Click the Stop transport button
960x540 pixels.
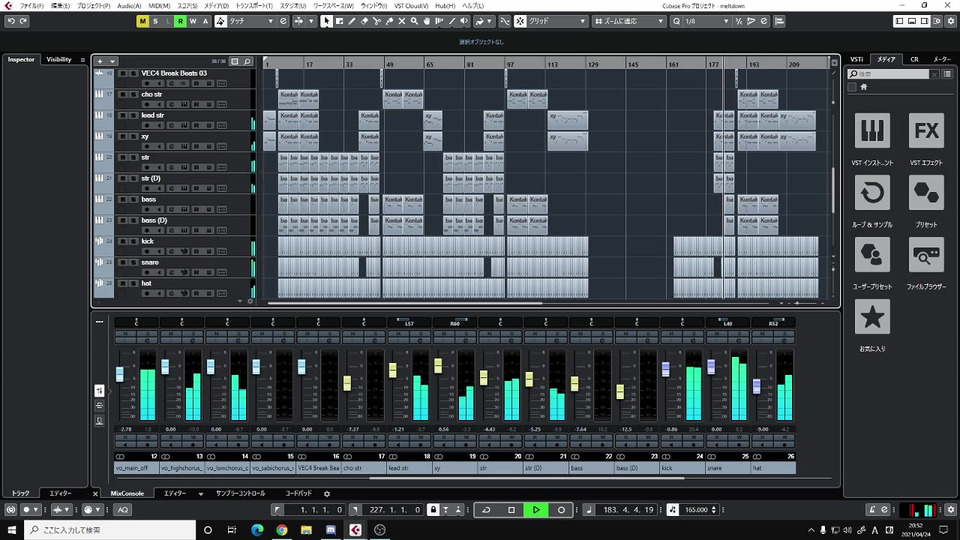(x=511, y=510)
